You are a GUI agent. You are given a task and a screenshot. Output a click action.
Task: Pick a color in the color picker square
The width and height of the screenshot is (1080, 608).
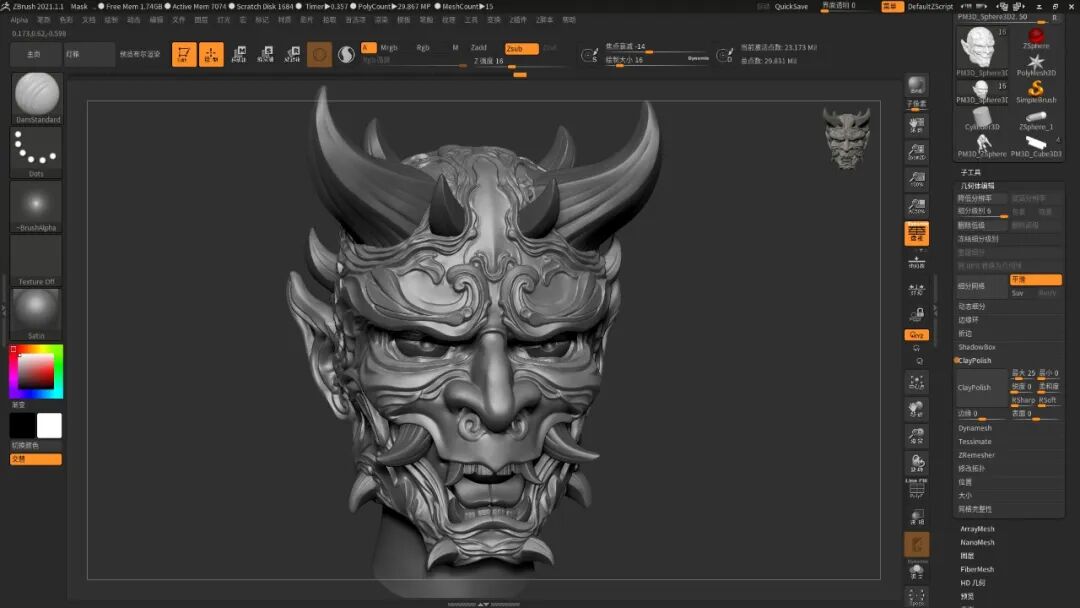click(36, 371)
